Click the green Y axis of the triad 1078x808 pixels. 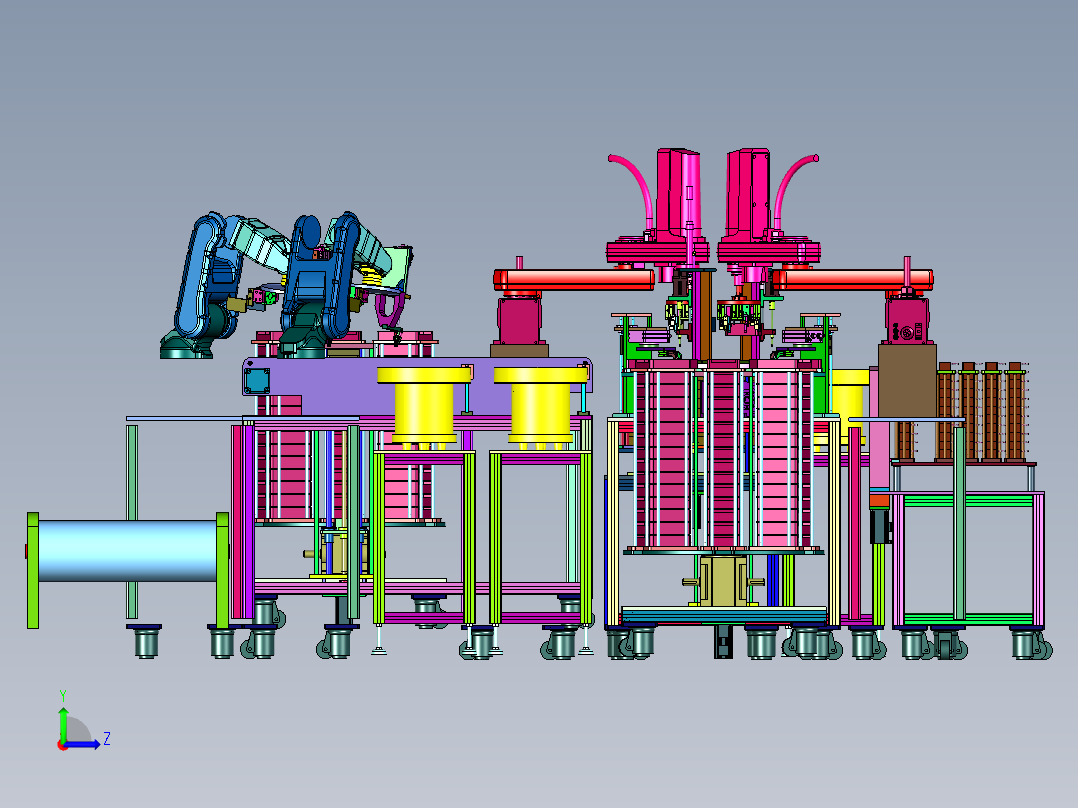[63, 723]
